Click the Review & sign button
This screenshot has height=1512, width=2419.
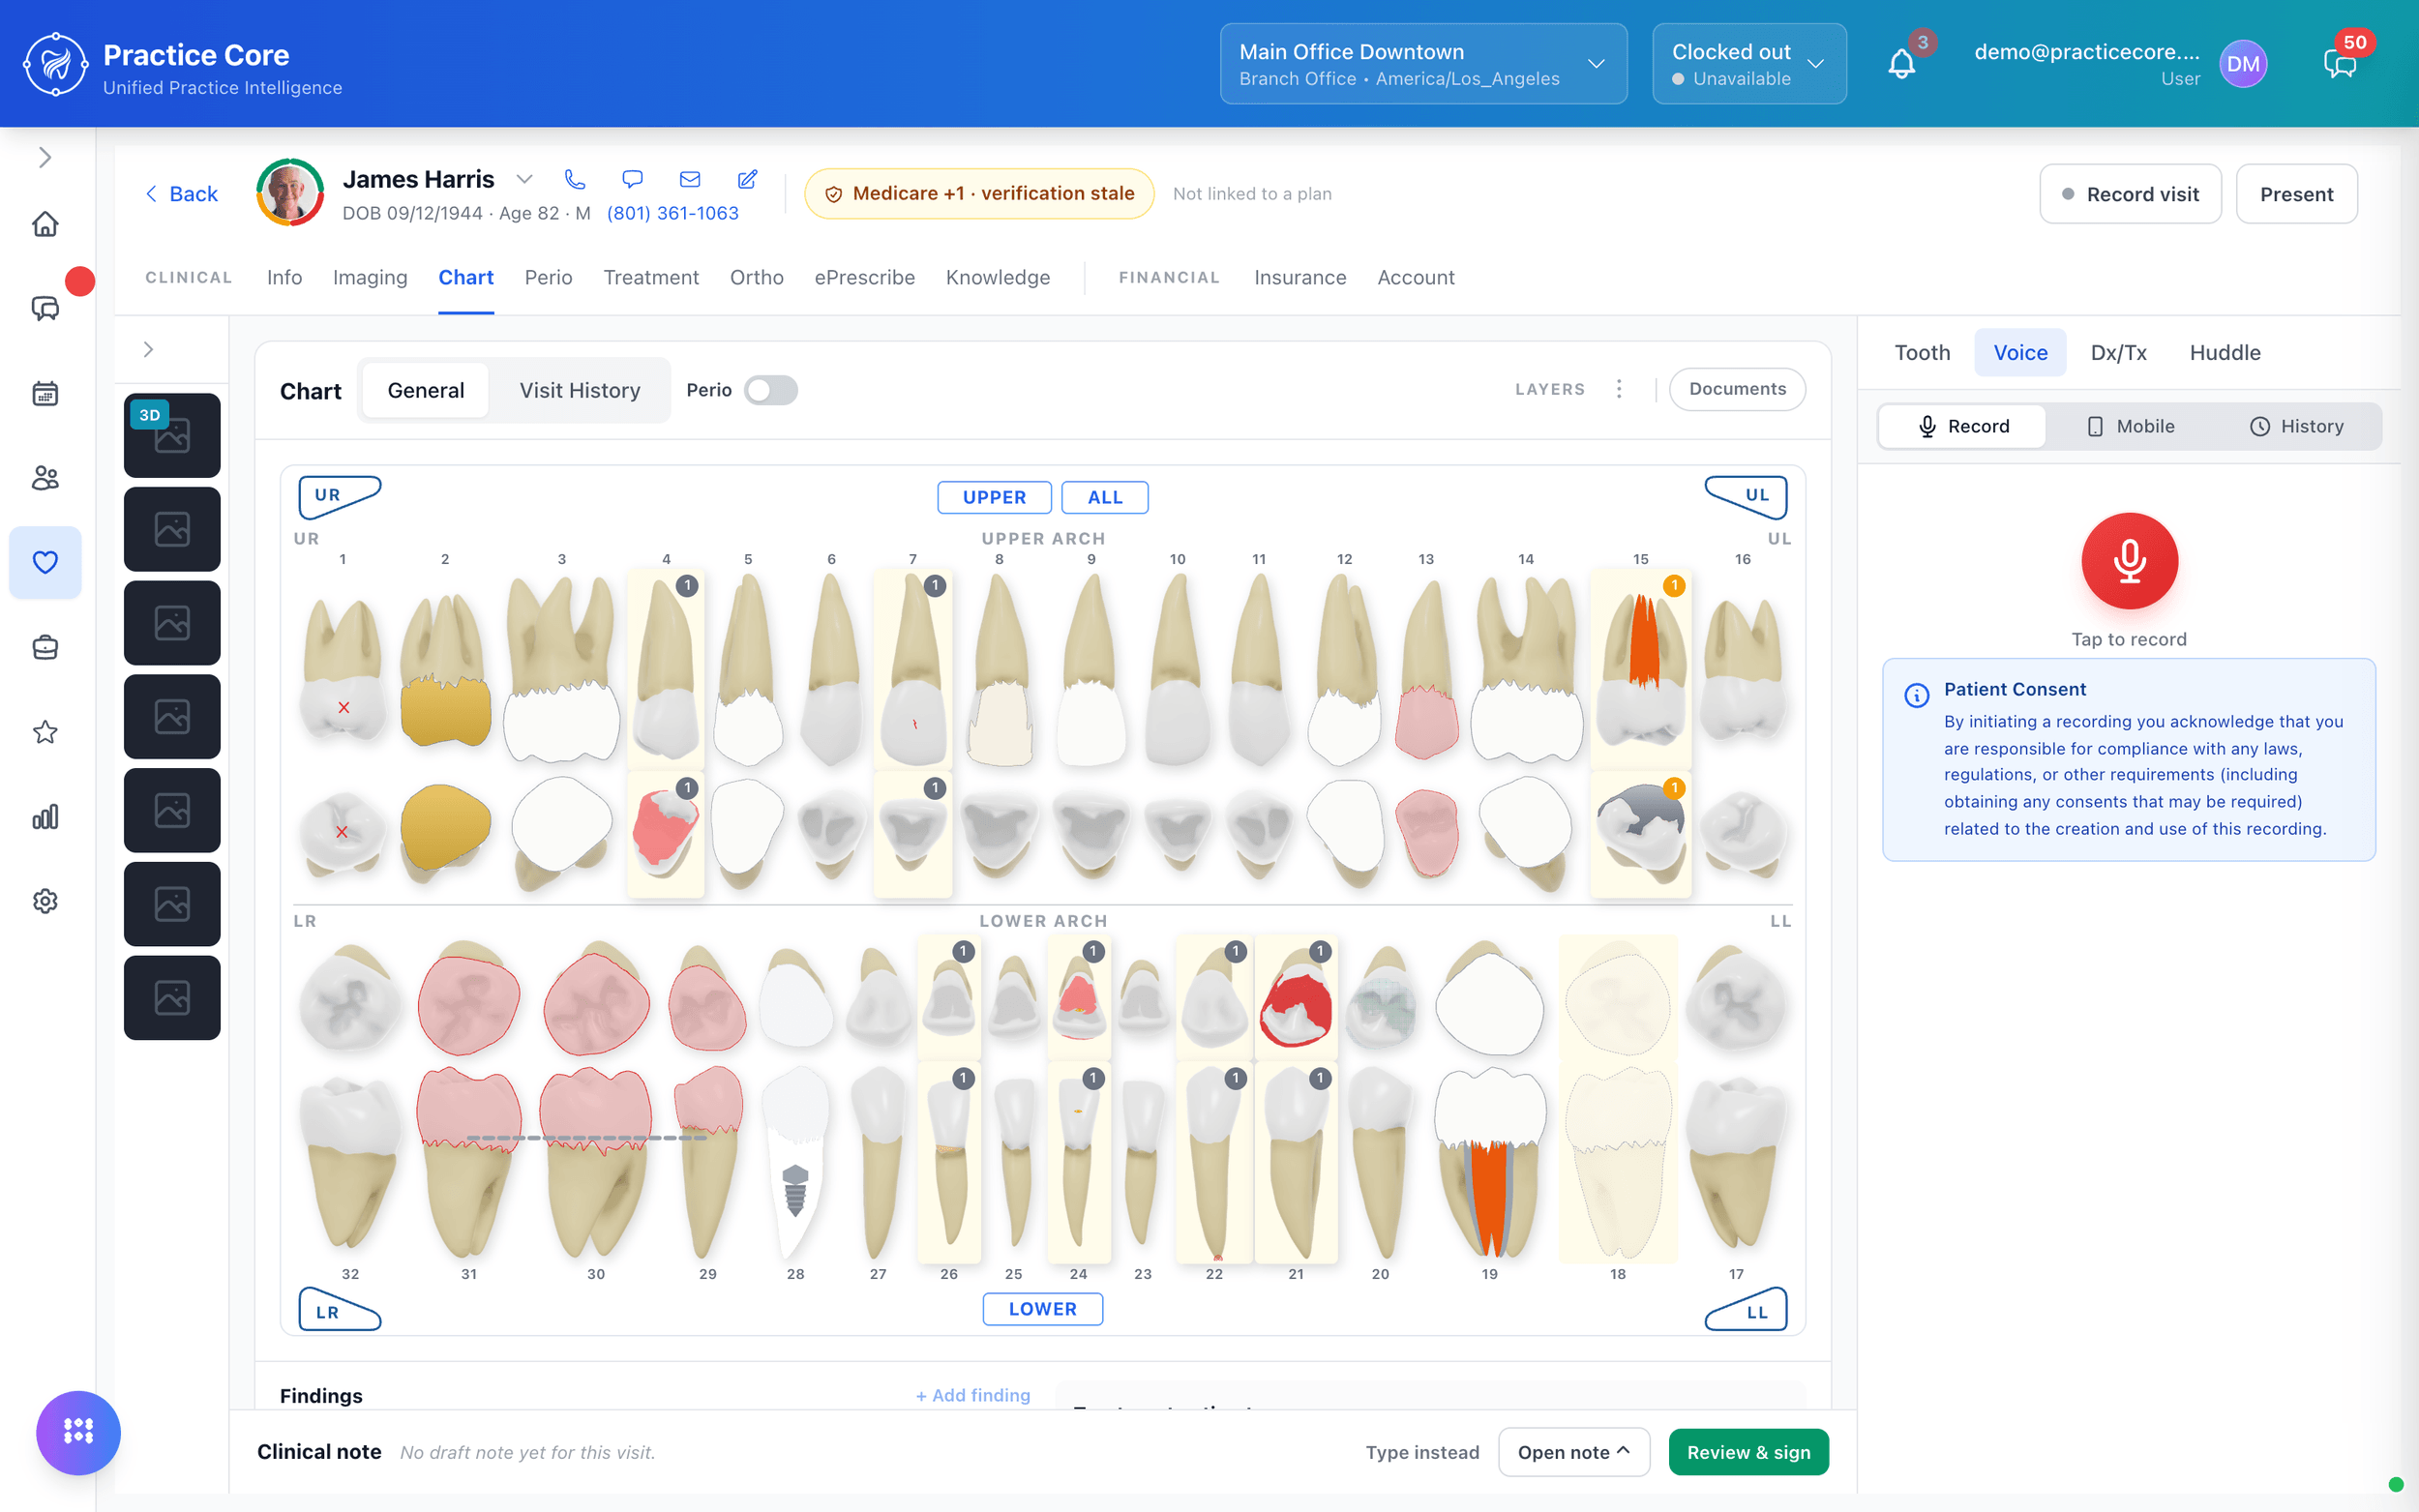coord(1748,1452)
